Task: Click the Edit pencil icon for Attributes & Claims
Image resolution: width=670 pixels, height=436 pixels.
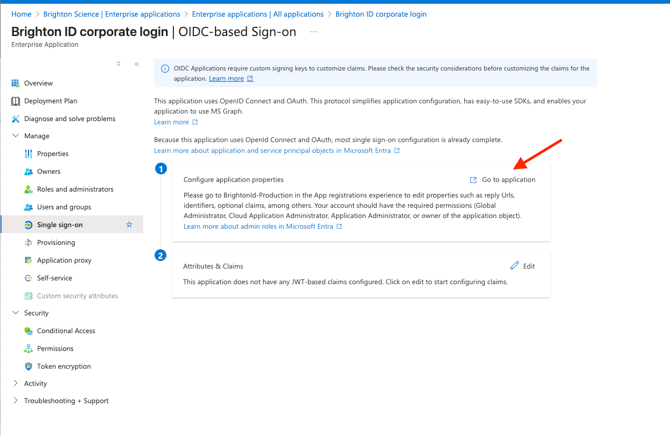Action: 515,266
